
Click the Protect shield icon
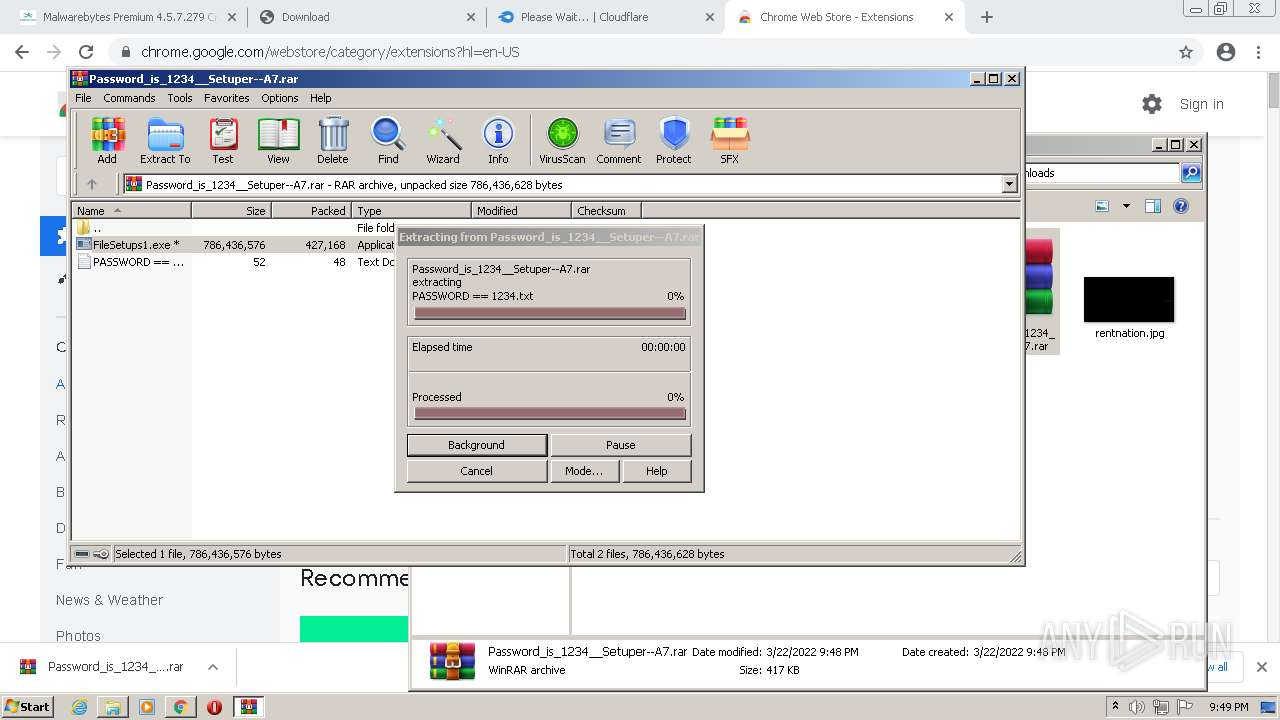point(674,140)
